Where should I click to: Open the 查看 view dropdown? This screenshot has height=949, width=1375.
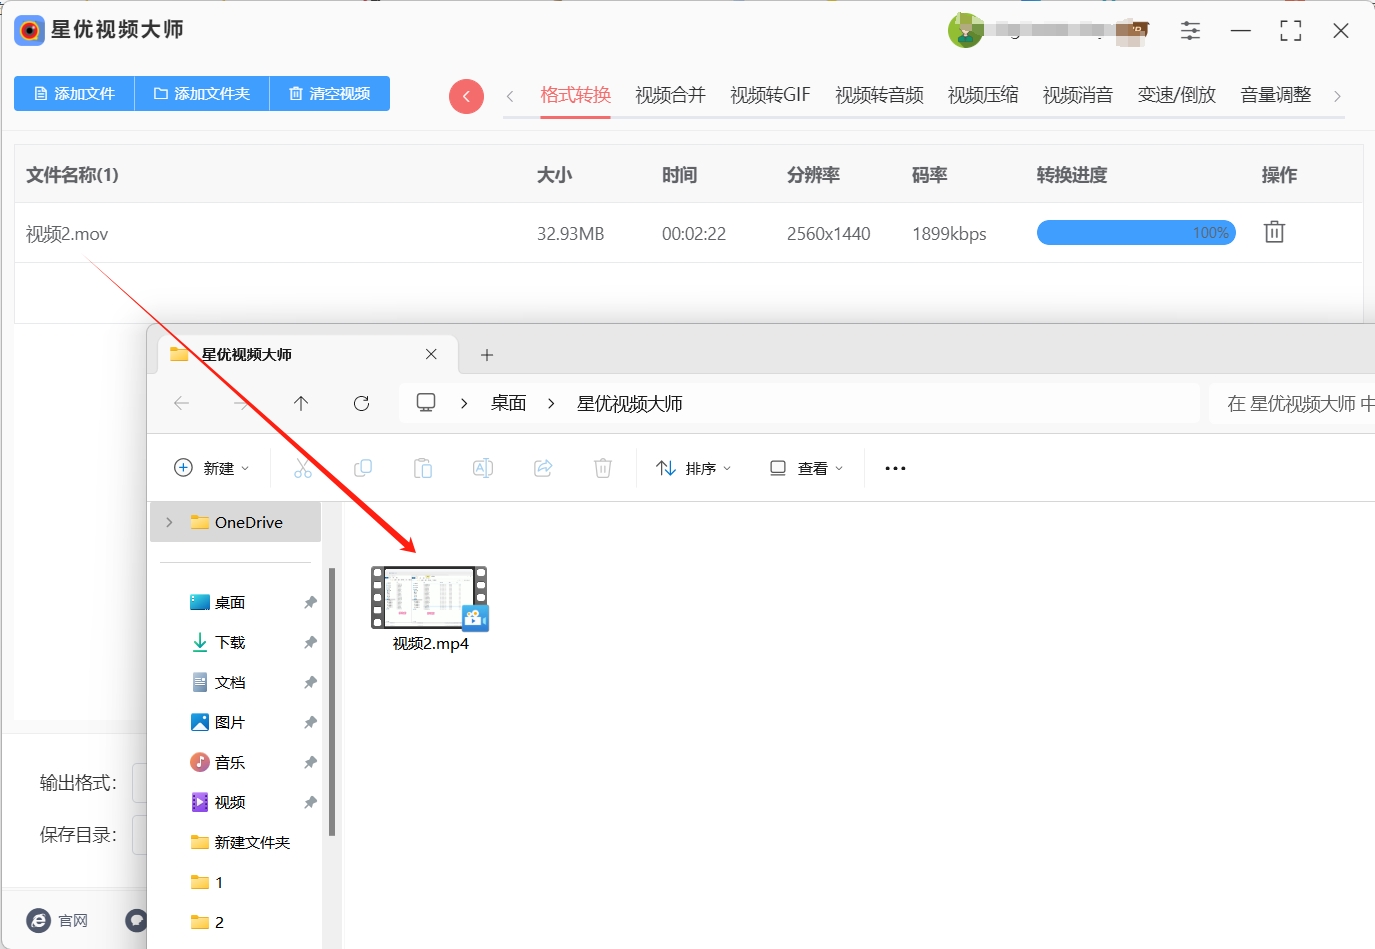coord(806,468)
